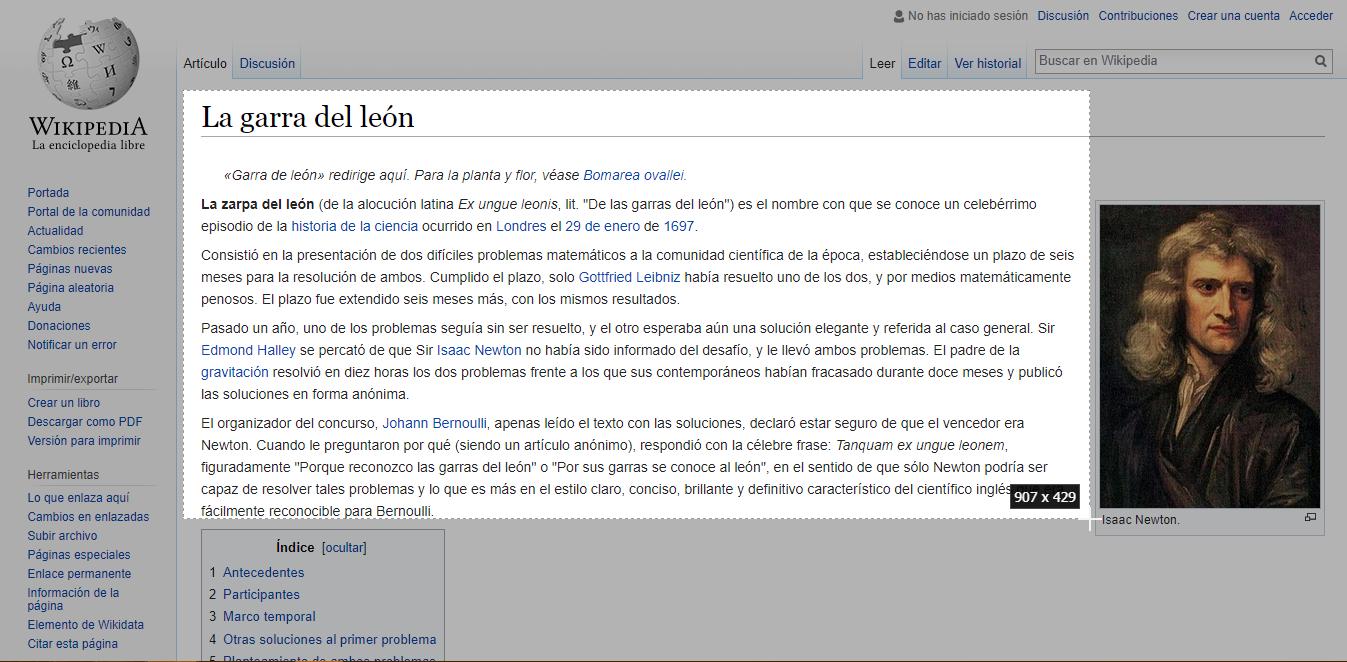This screenshot has height=662, width=1347.
Task: Click the 'Herramientas' sidebar heading
Action: (63, 475)
